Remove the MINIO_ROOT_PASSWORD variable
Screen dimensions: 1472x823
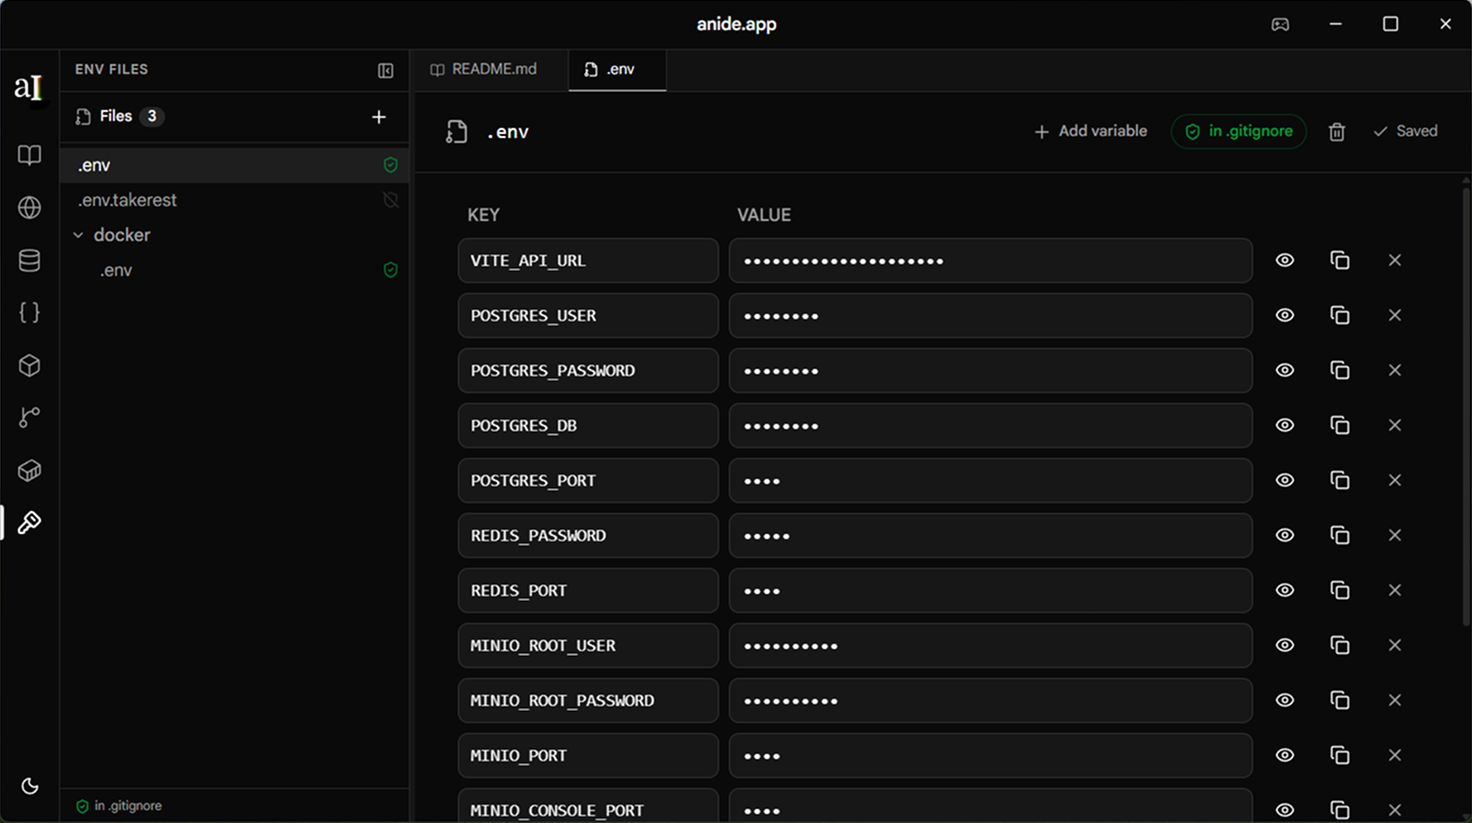click(x=1395, y=700)
